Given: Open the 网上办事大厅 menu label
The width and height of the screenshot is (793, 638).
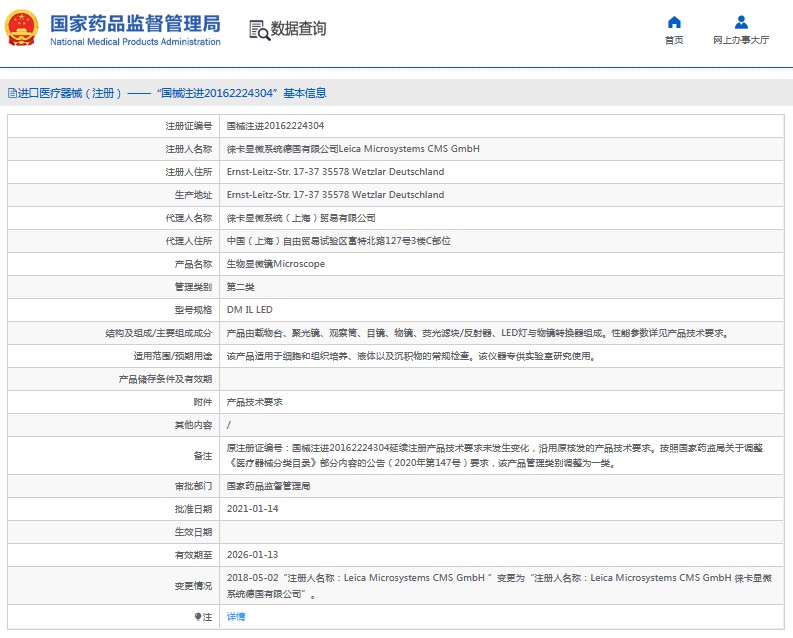Looking at the screenshot, I should click(741, 40).
